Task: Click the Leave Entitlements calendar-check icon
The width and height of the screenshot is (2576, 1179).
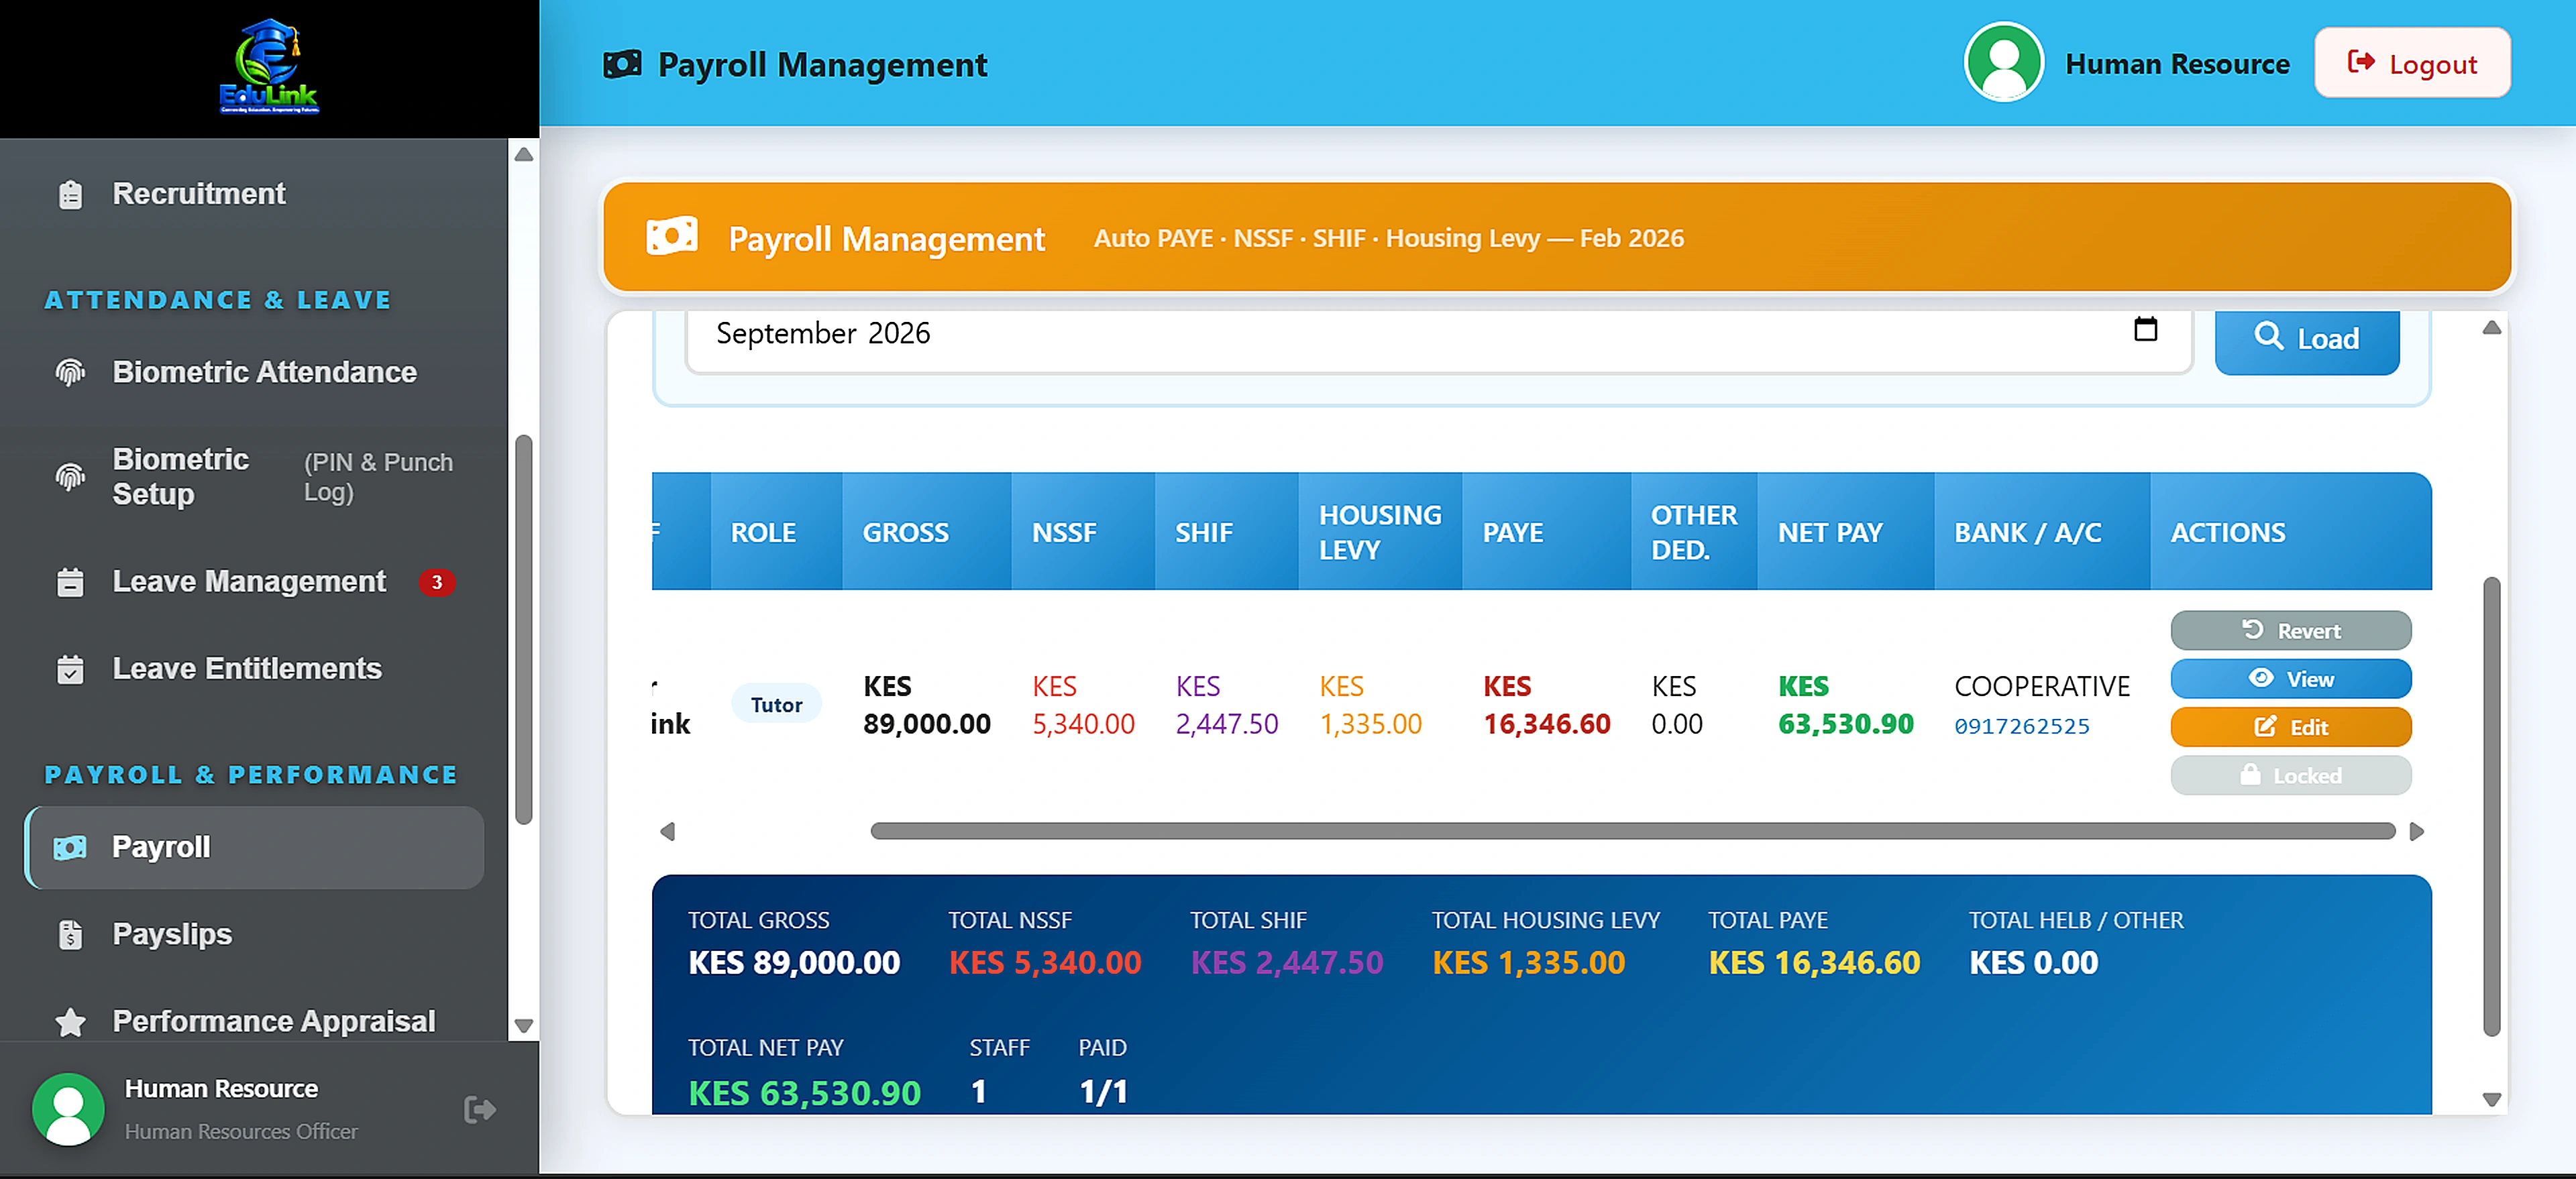Action: click(x=70, y=669)
